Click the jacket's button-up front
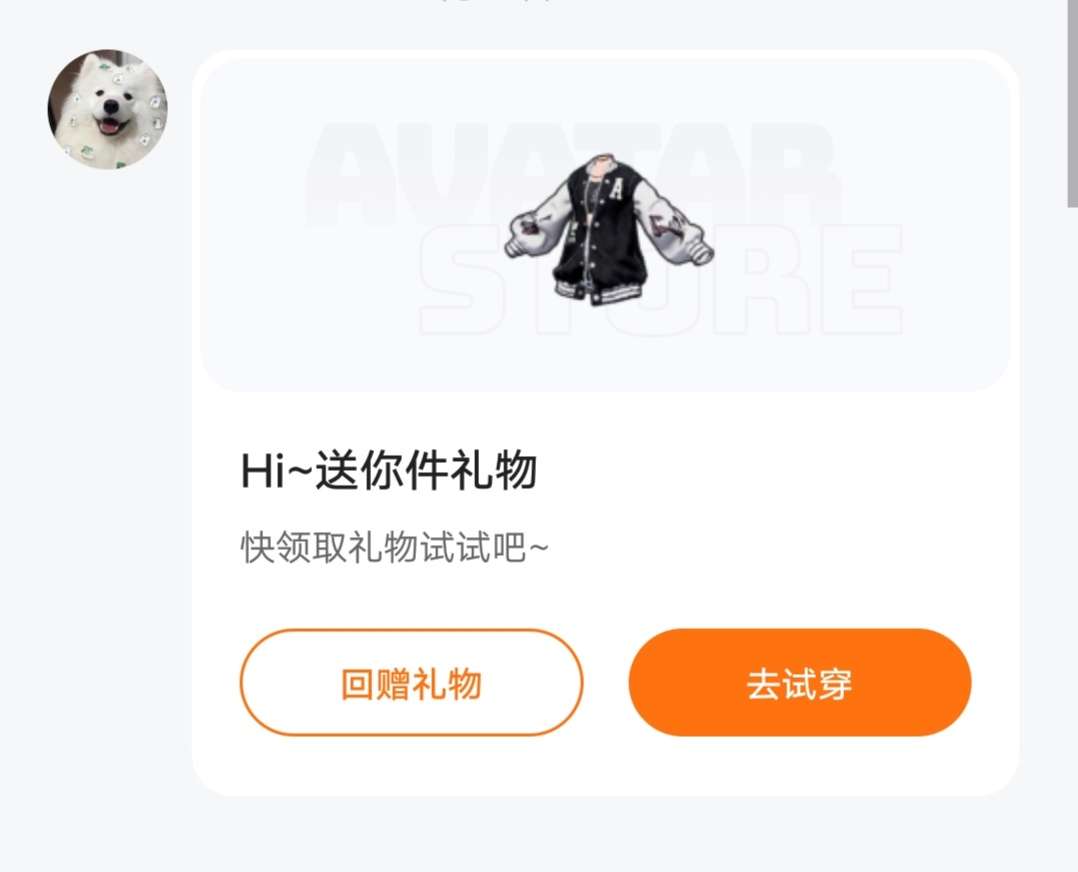This screenshot has width=1078, height=872. click(x=593, y=241)
